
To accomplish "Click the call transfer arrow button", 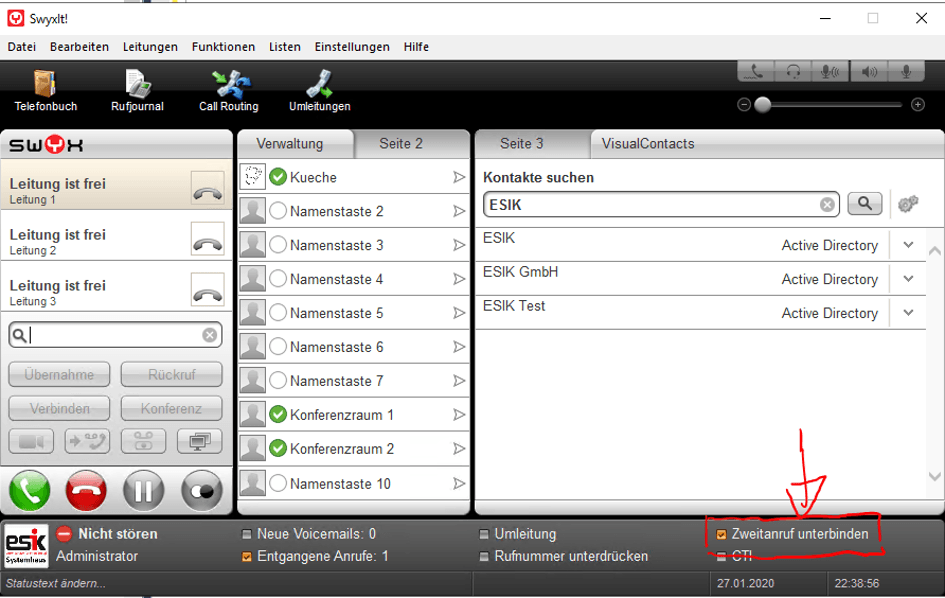I will coord(87,441).
